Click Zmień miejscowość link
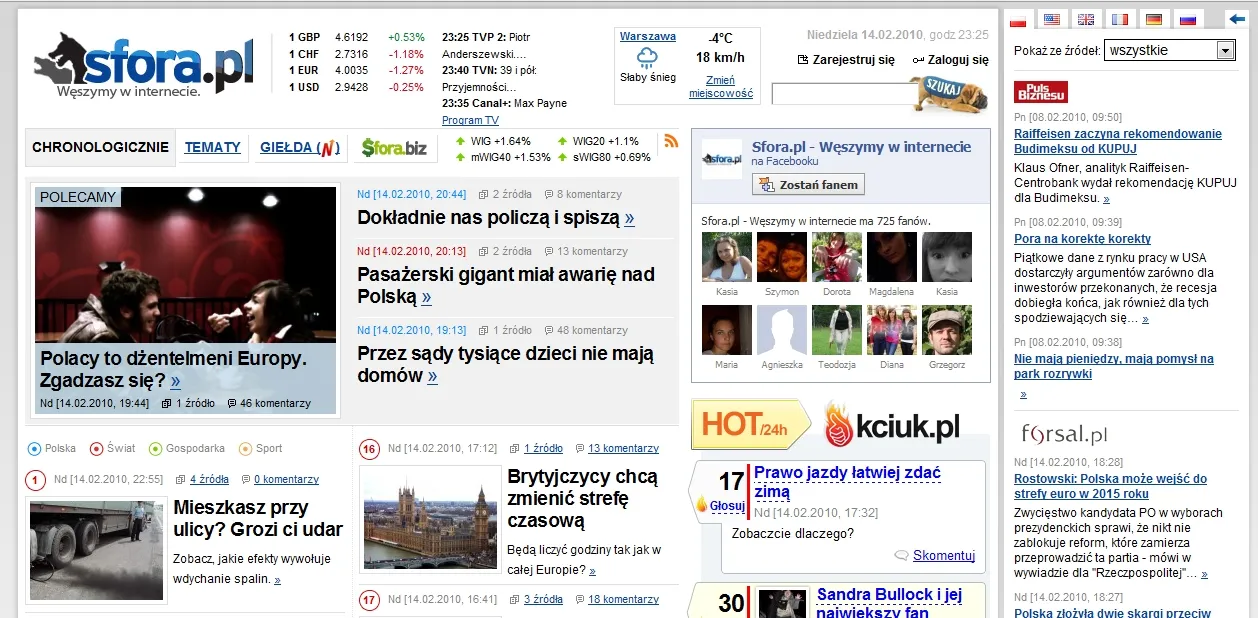The width and height of the screenshot is (1258, 618). coord(720,87)
